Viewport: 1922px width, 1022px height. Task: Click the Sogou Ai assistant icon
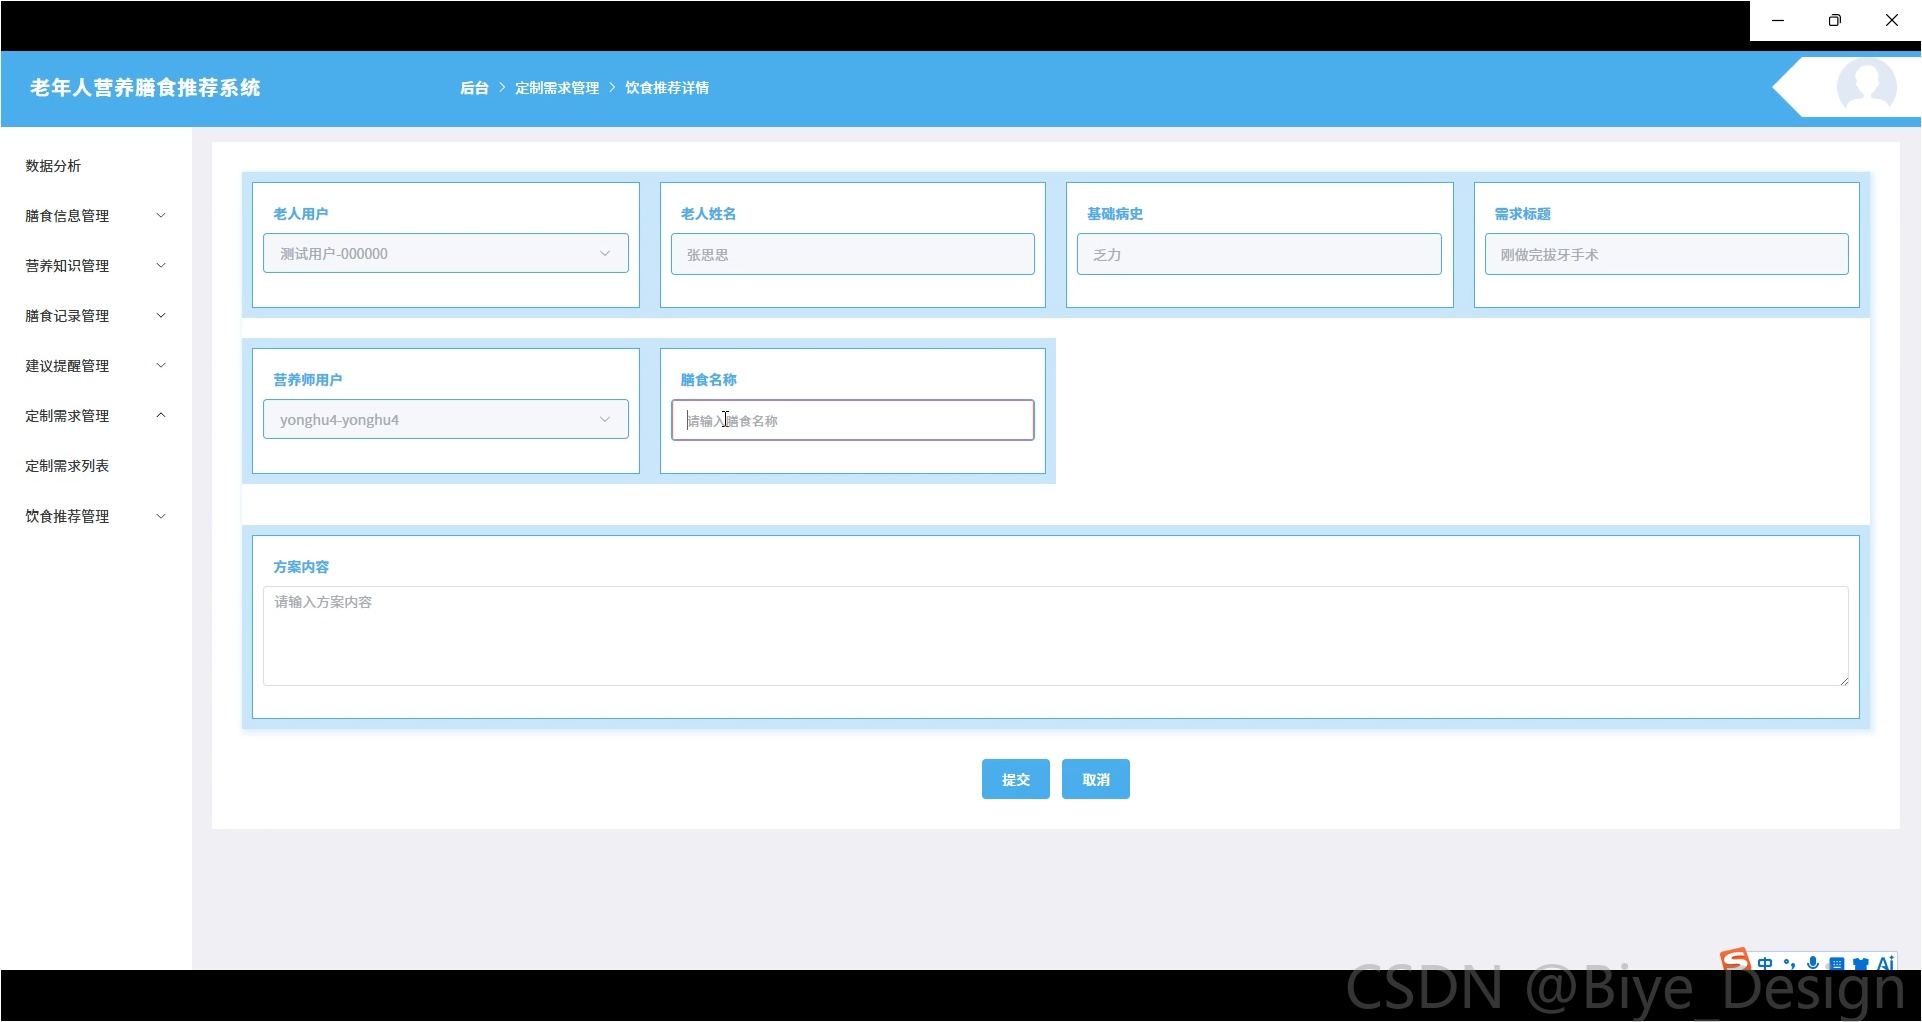[1885, 963]
